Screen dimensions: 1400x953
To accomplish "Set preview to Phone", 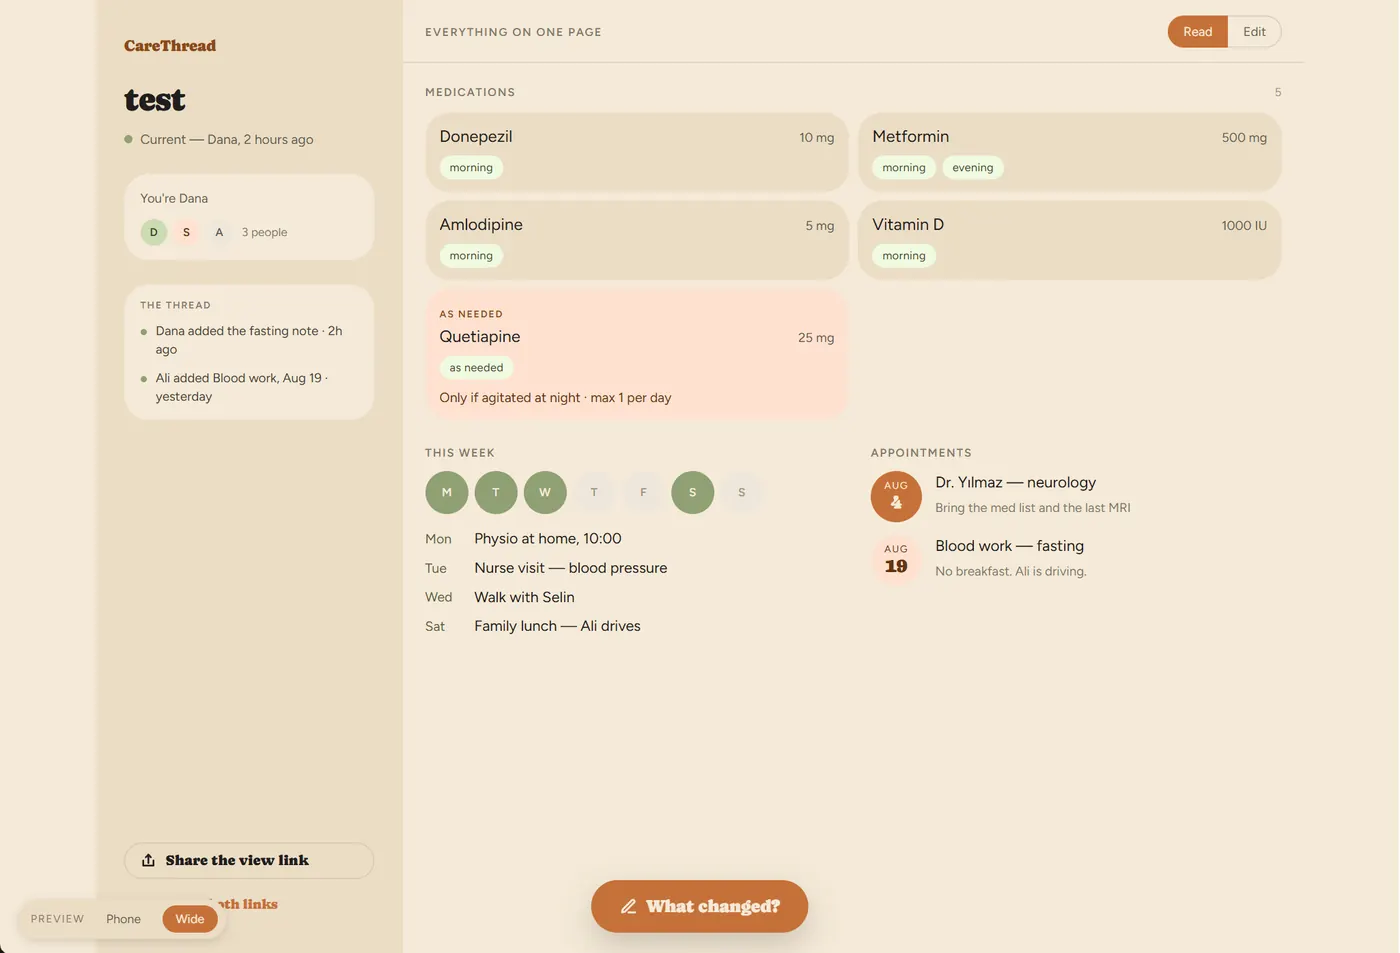I will [x=123, y=919].
